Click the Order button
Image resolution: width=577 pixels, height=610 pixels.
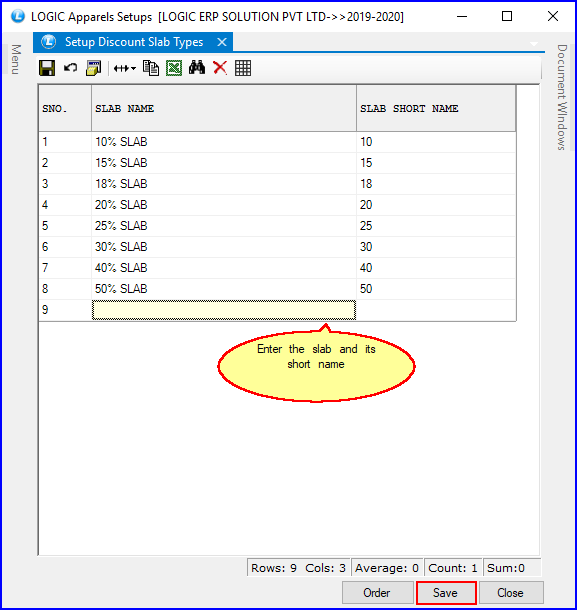pos(377,593)
